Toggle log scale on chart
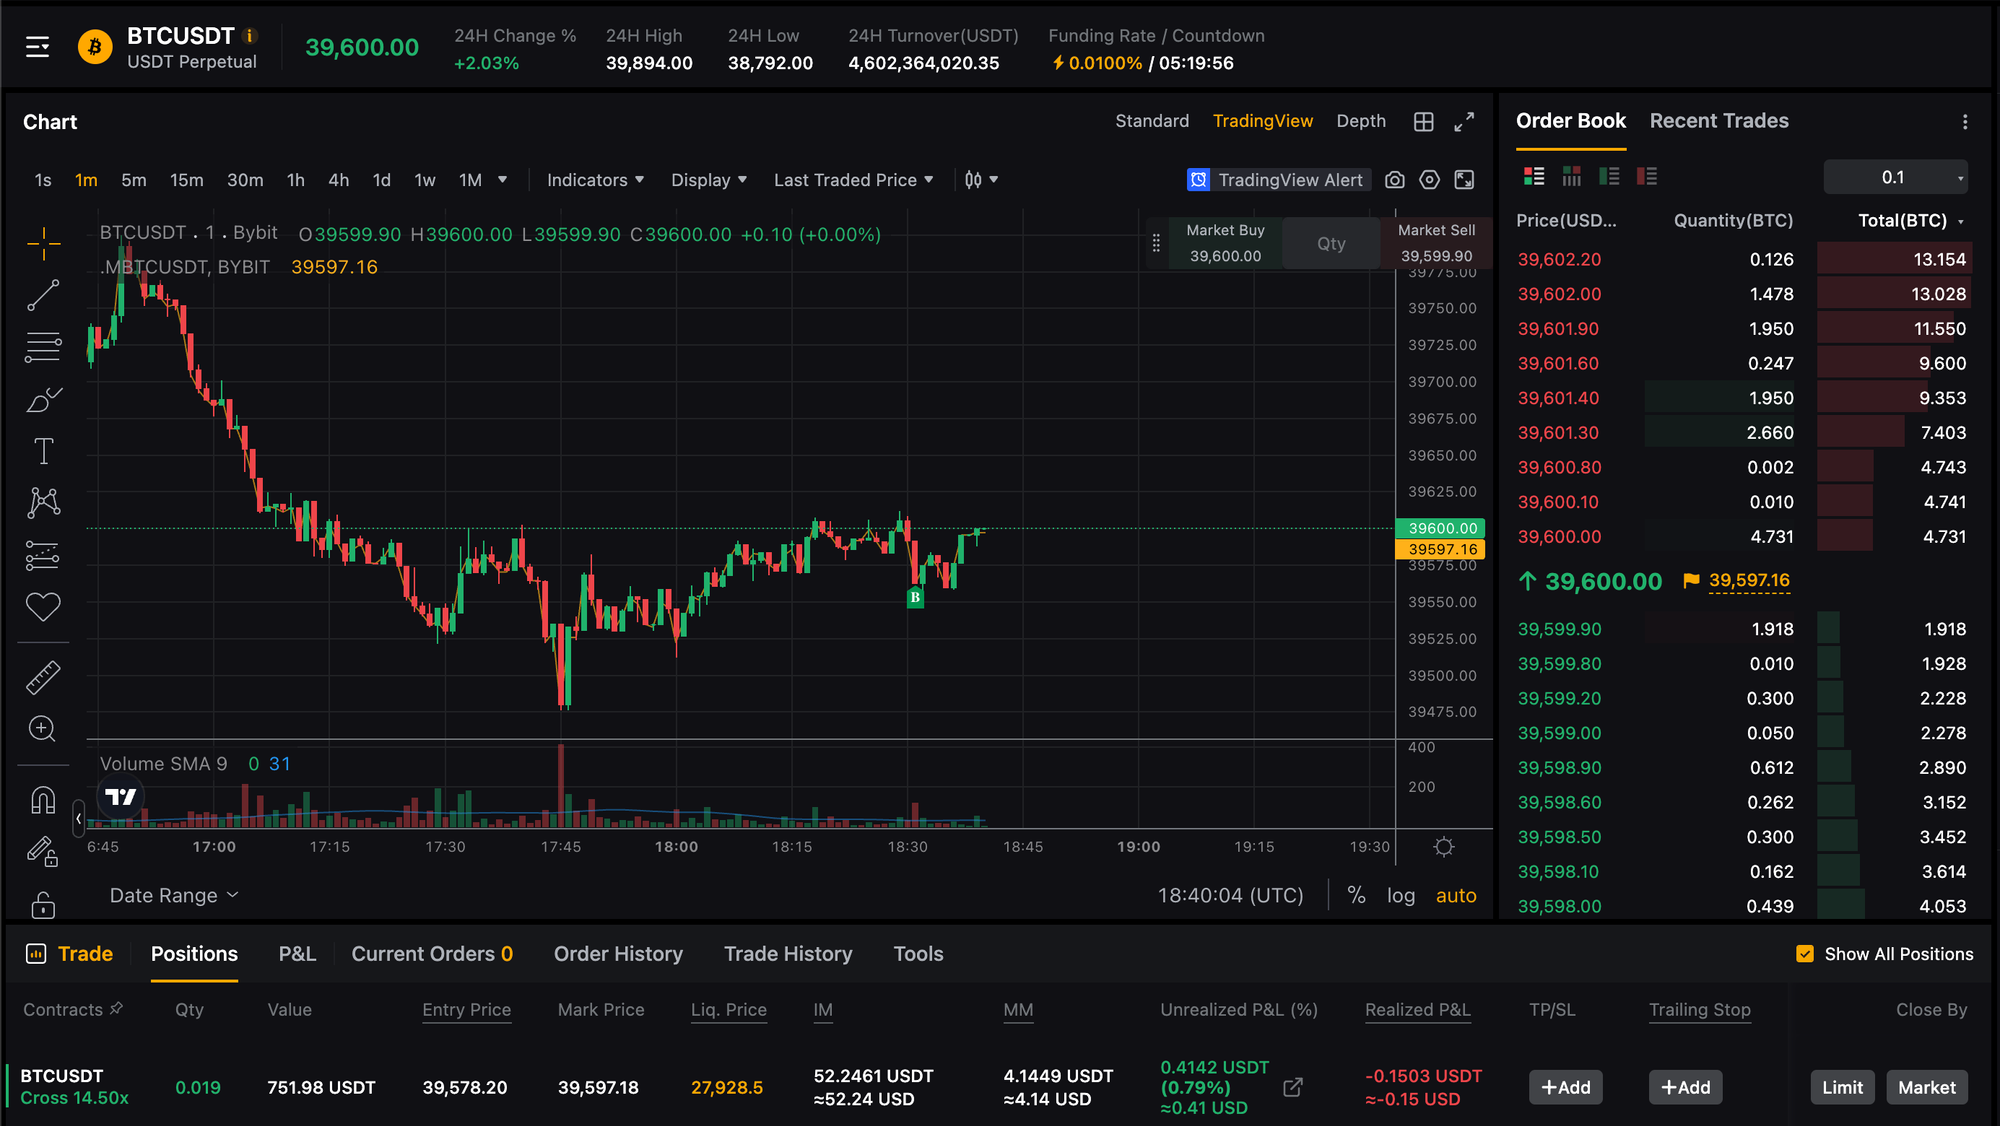Image resolution: width=2000 pixels, height=1126 pixels. (1401, 895)
